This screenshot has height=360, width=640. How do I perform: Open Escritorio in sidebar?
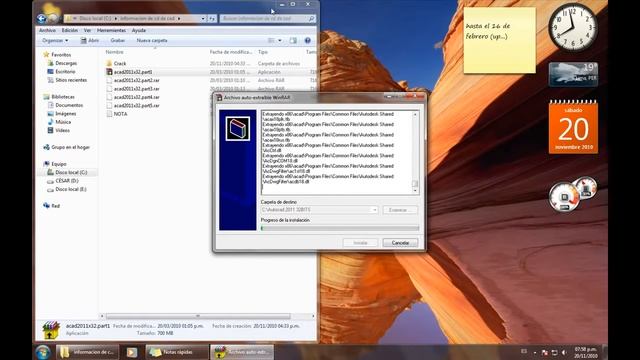tap(65, 71)
